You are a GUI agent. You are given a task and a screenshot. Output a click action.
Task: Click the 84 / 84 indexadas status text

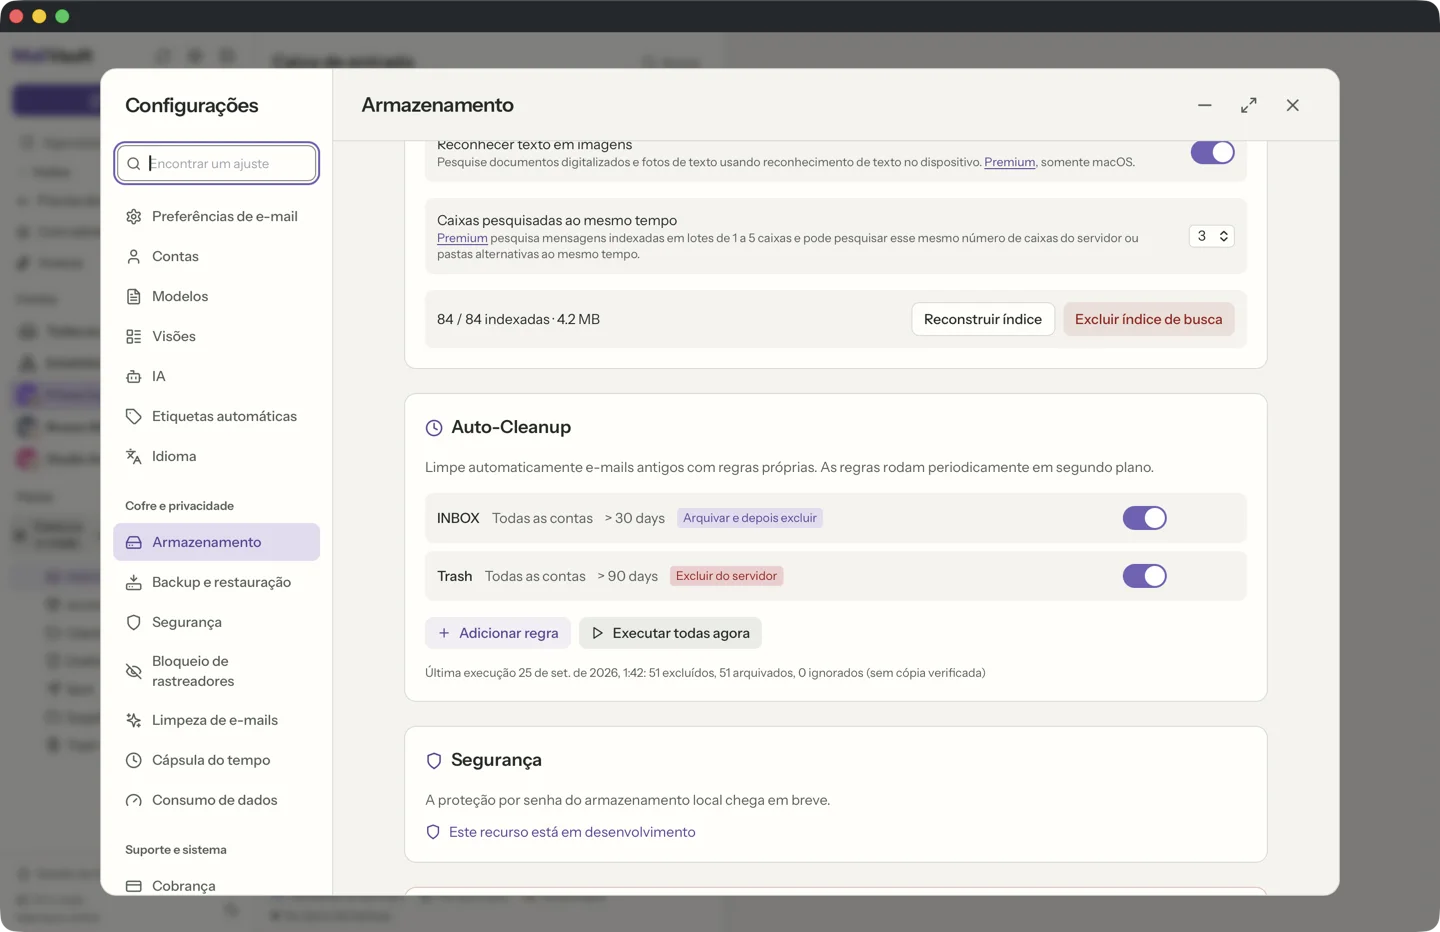pyautogui.click(x=518, y=319)
